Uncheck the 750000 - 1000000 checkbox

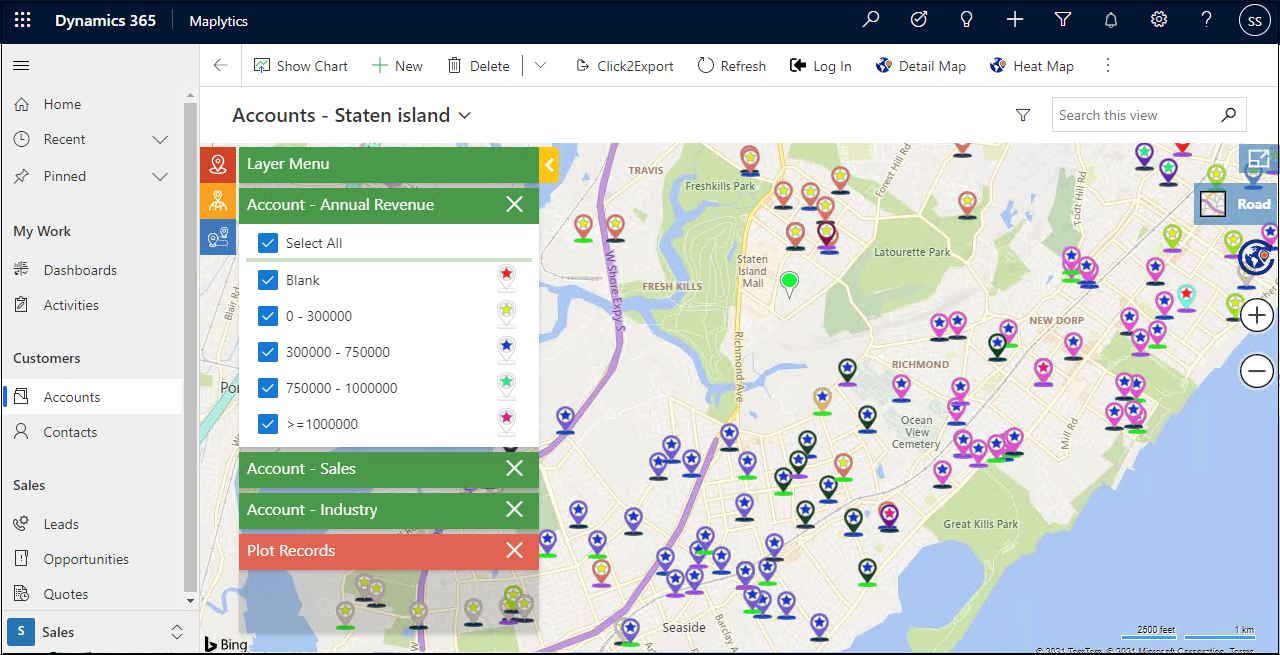pyautogui.click(x=267, y=388)
